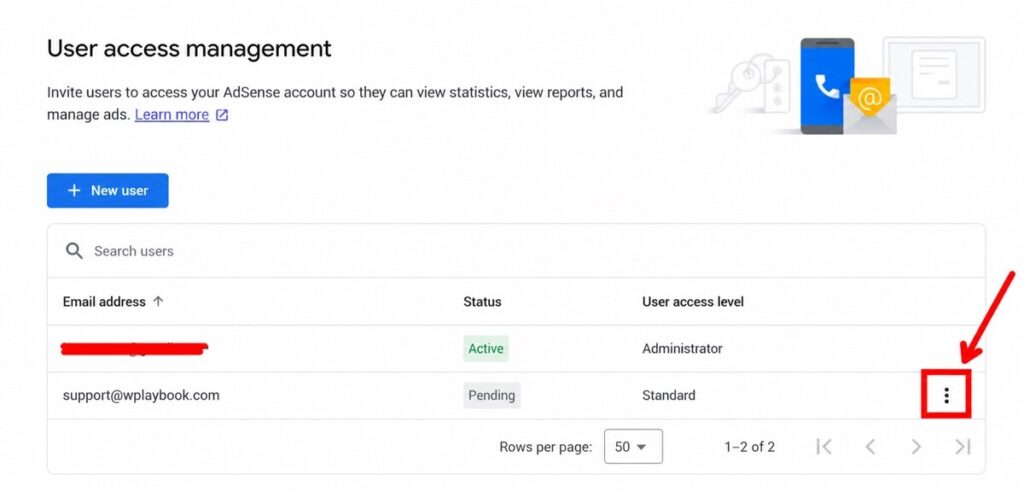Open the Learn more link
The image size is (1024, 492).
[172, 115]
